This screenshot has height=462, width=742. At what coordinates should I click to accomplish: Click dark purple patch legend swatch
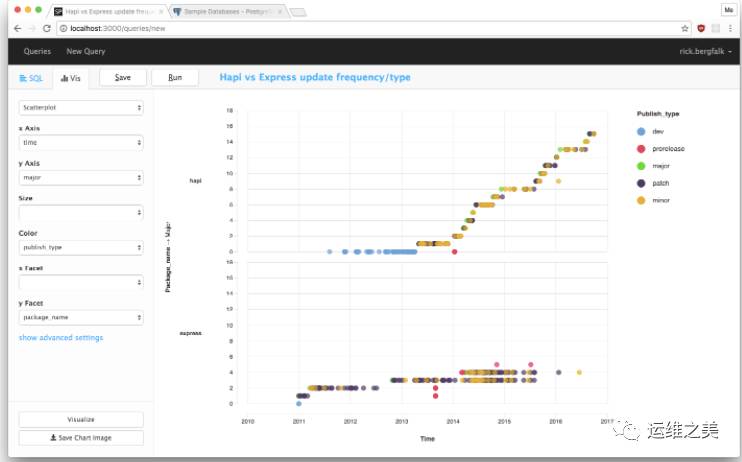click(641, 183)
